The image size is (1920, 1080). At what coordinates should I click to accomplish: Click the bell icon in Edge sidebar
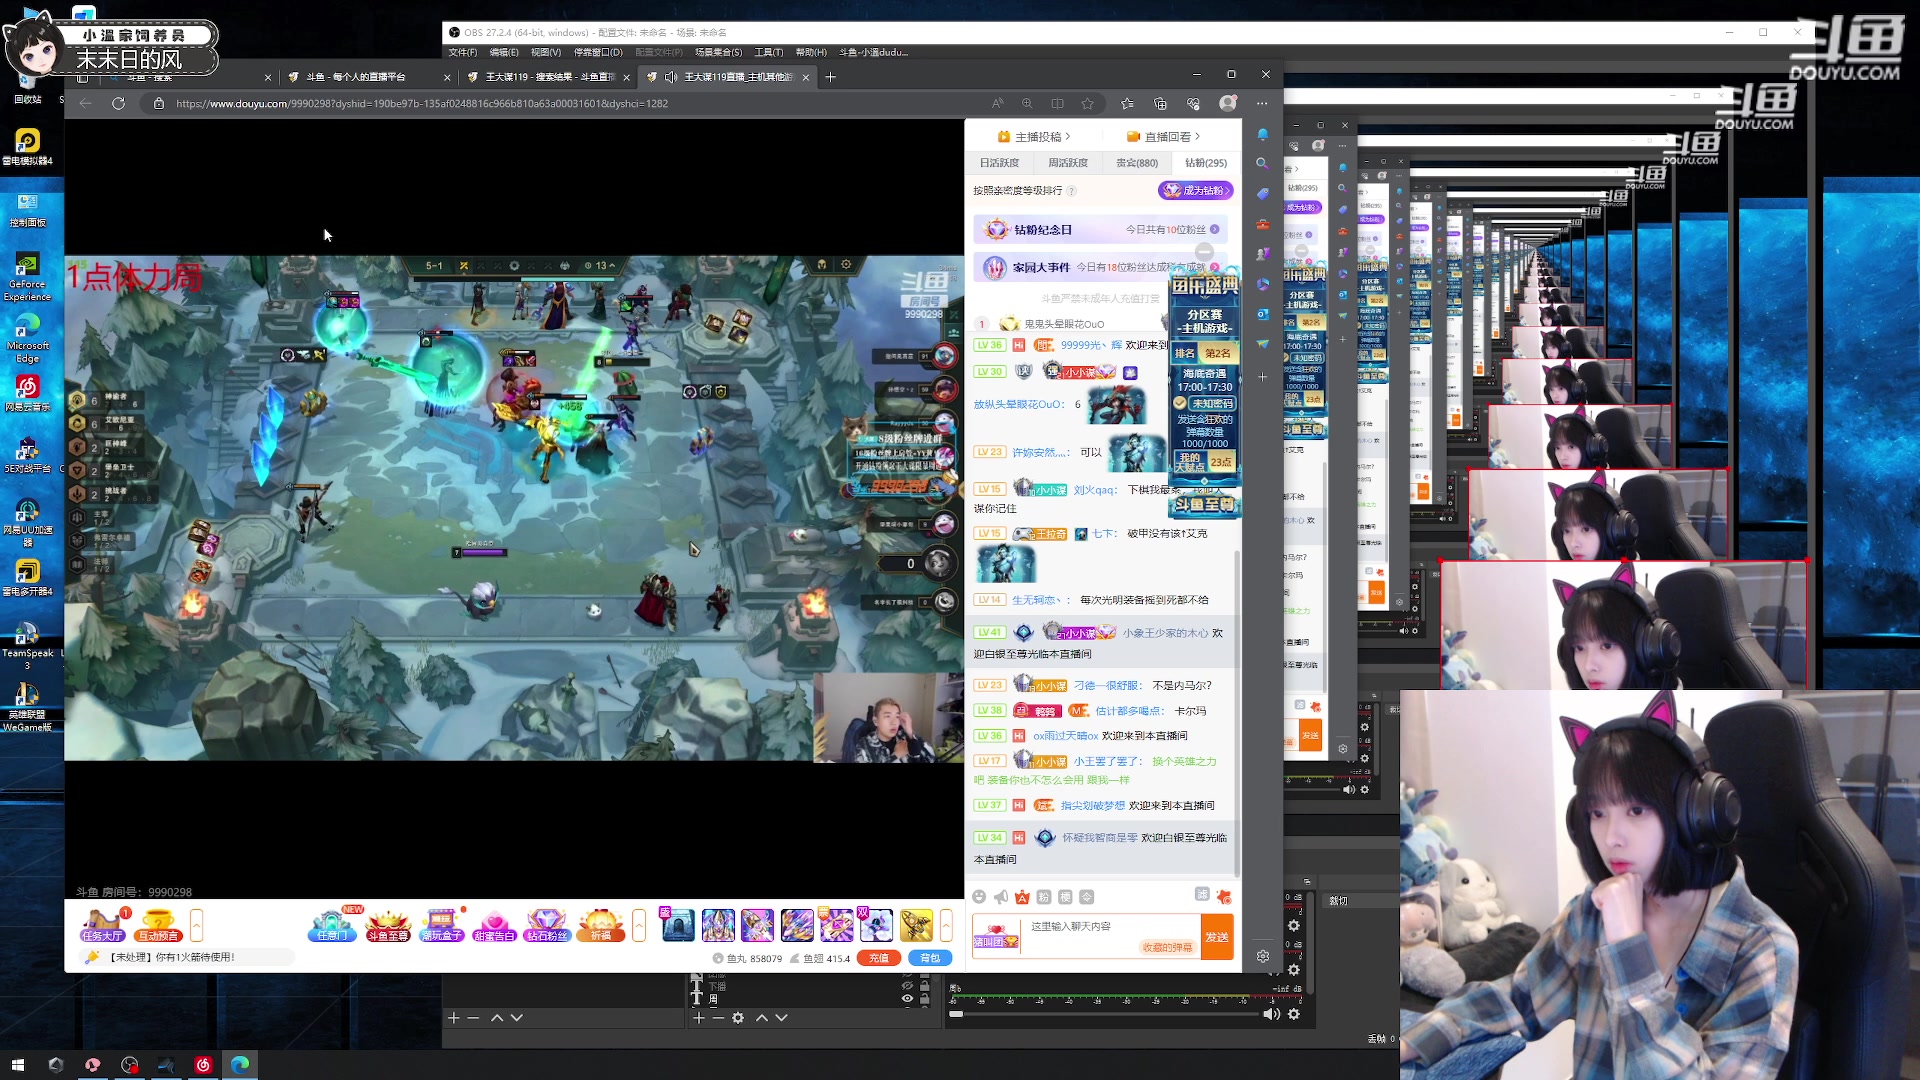pos(1263,134)
